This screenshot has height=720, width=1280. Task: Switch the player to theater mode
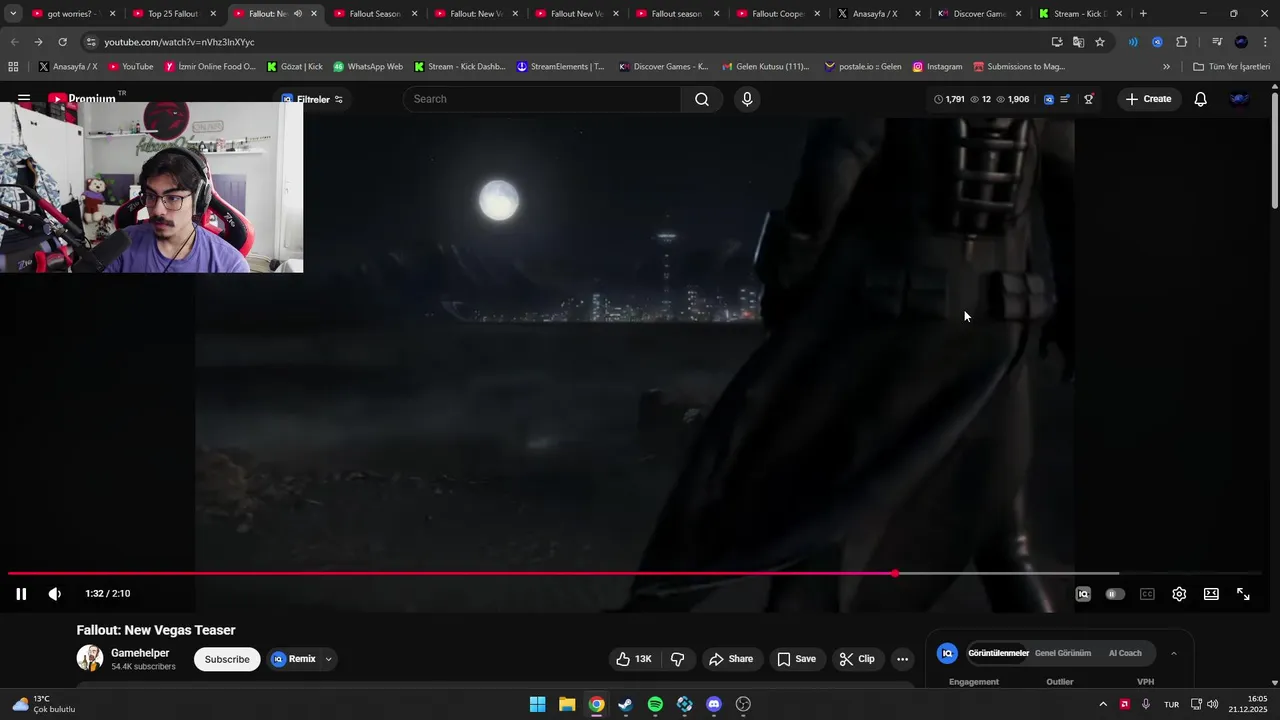coord(1211,594)
